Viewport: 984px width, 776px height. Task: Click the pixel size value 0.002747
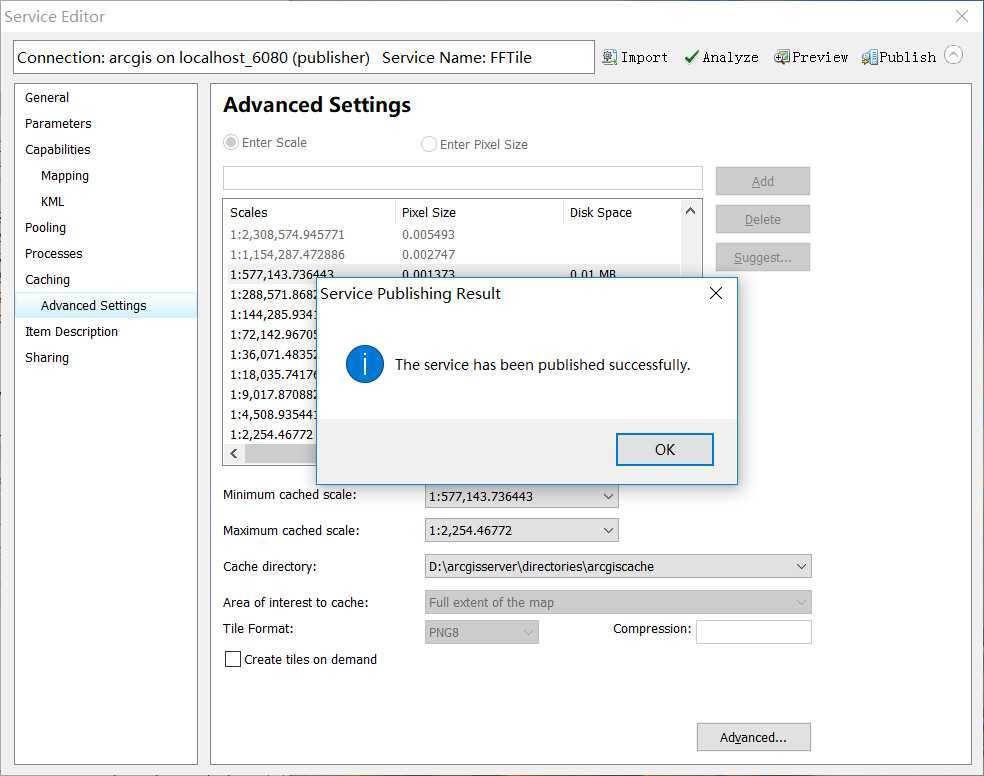(x=429, y=255)
